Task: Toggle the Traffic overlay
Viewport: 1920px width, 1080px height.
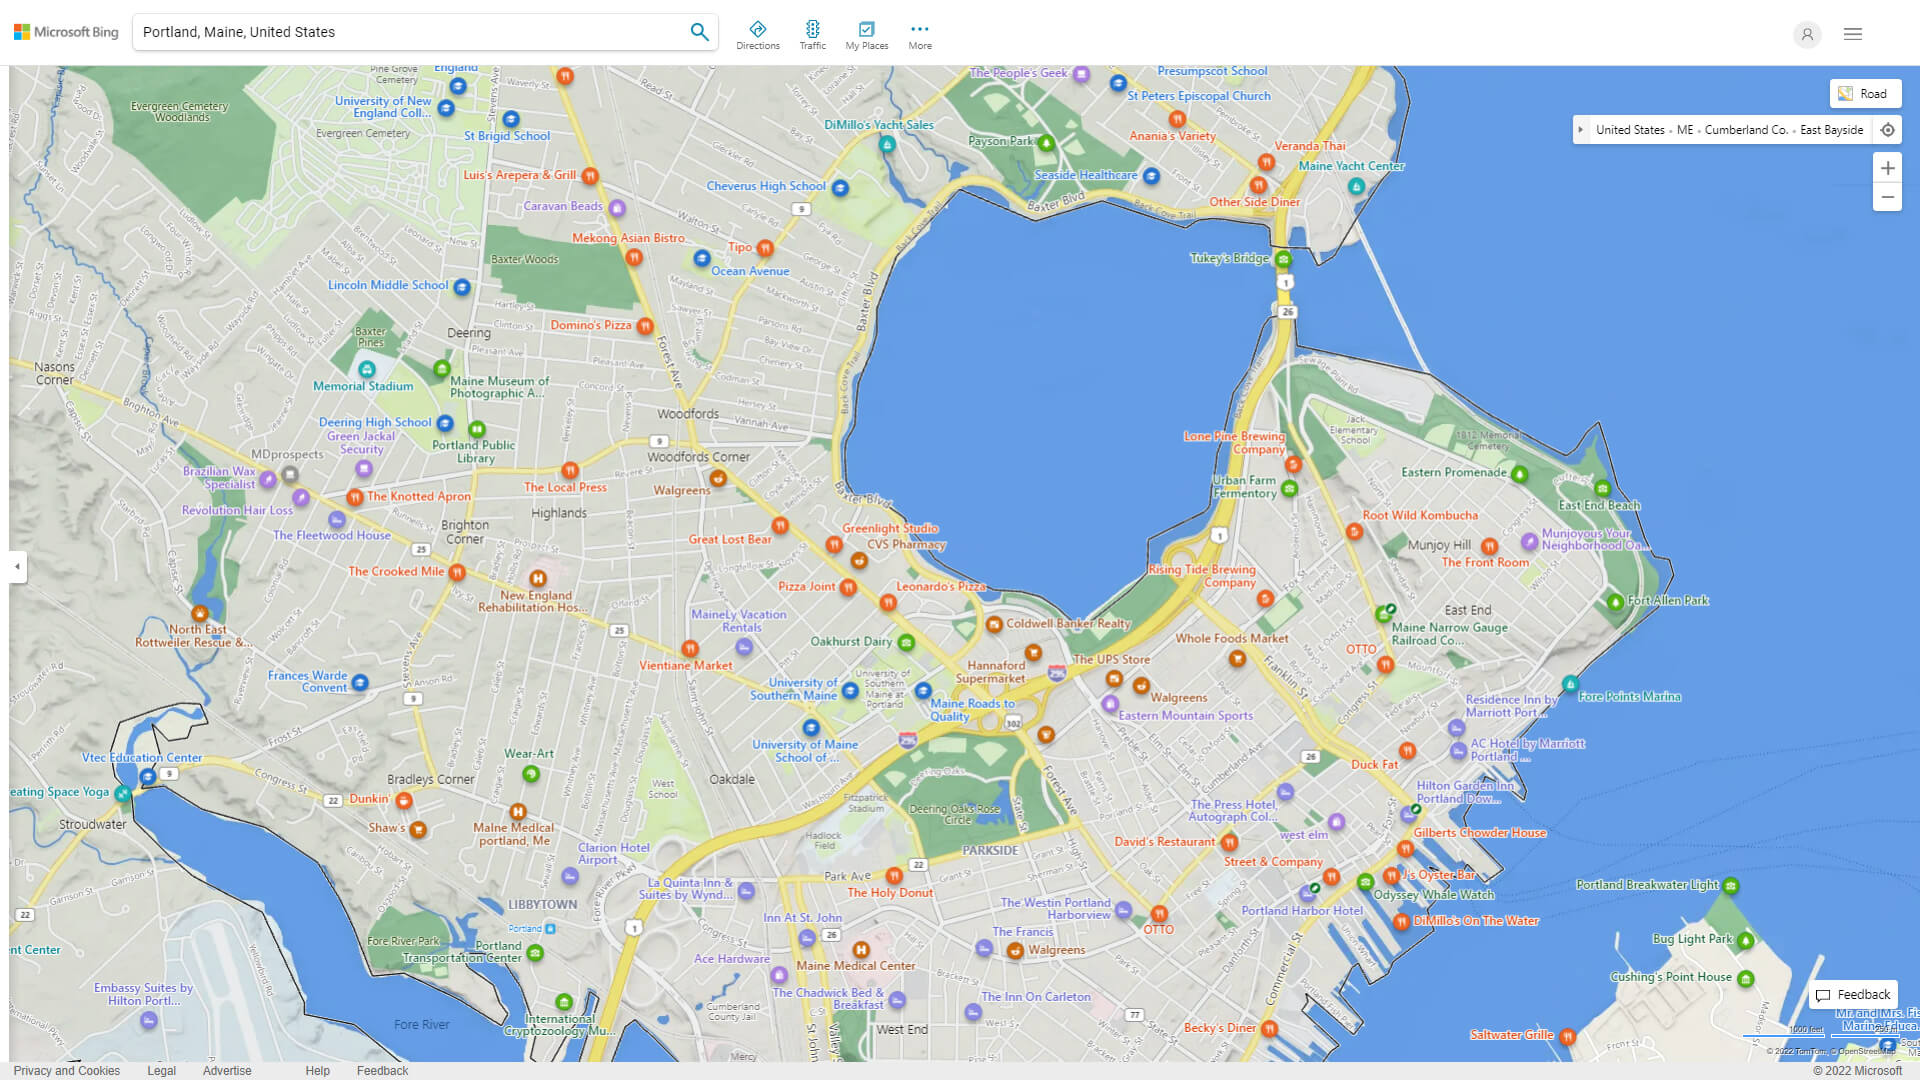Action: click(813, 31)
